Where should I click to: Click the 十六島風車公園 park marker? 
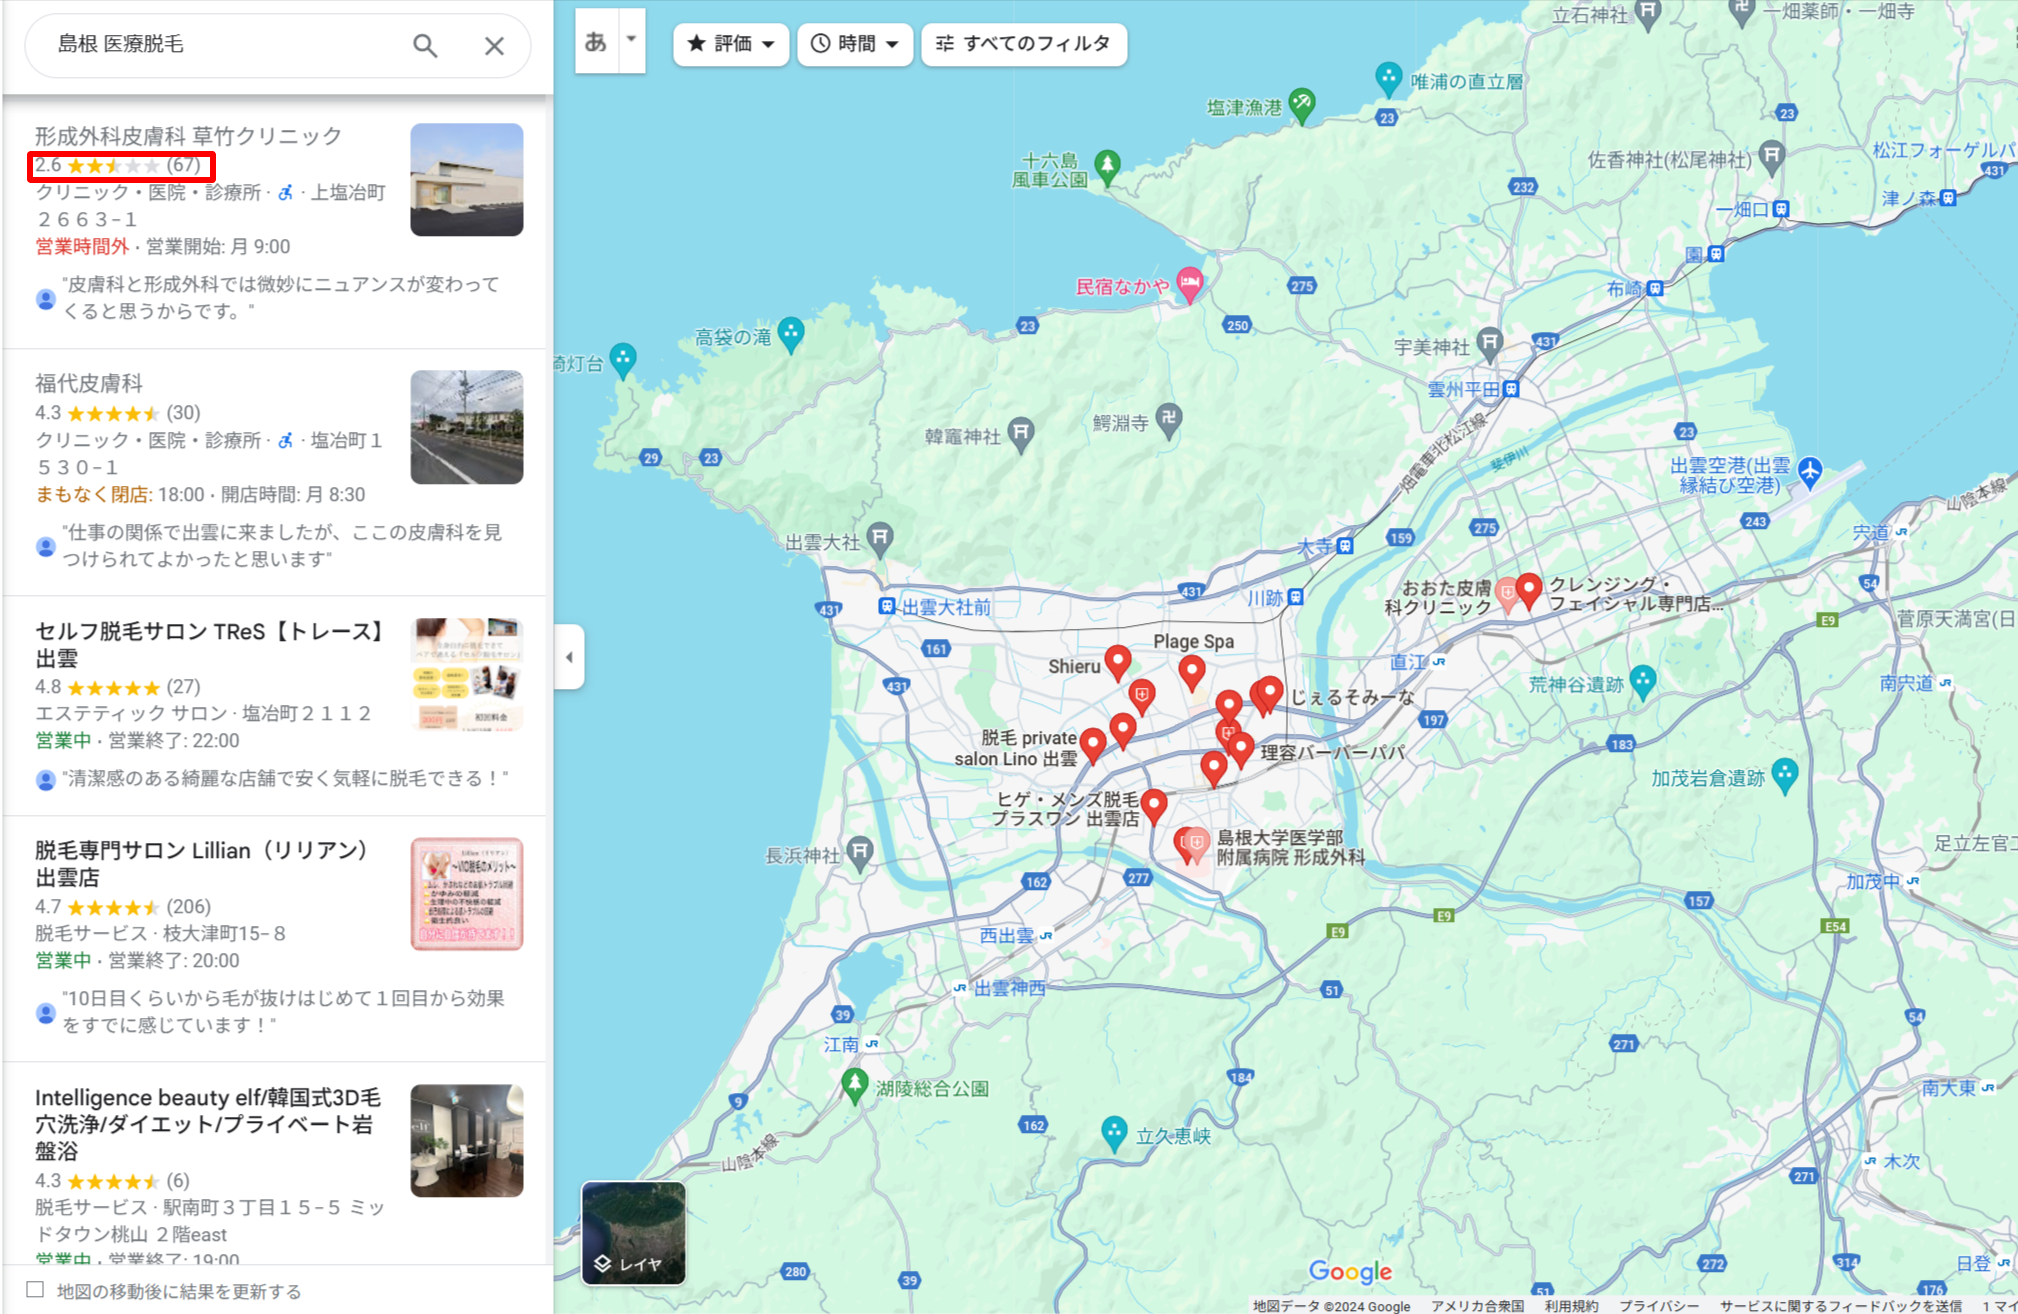1107,166
